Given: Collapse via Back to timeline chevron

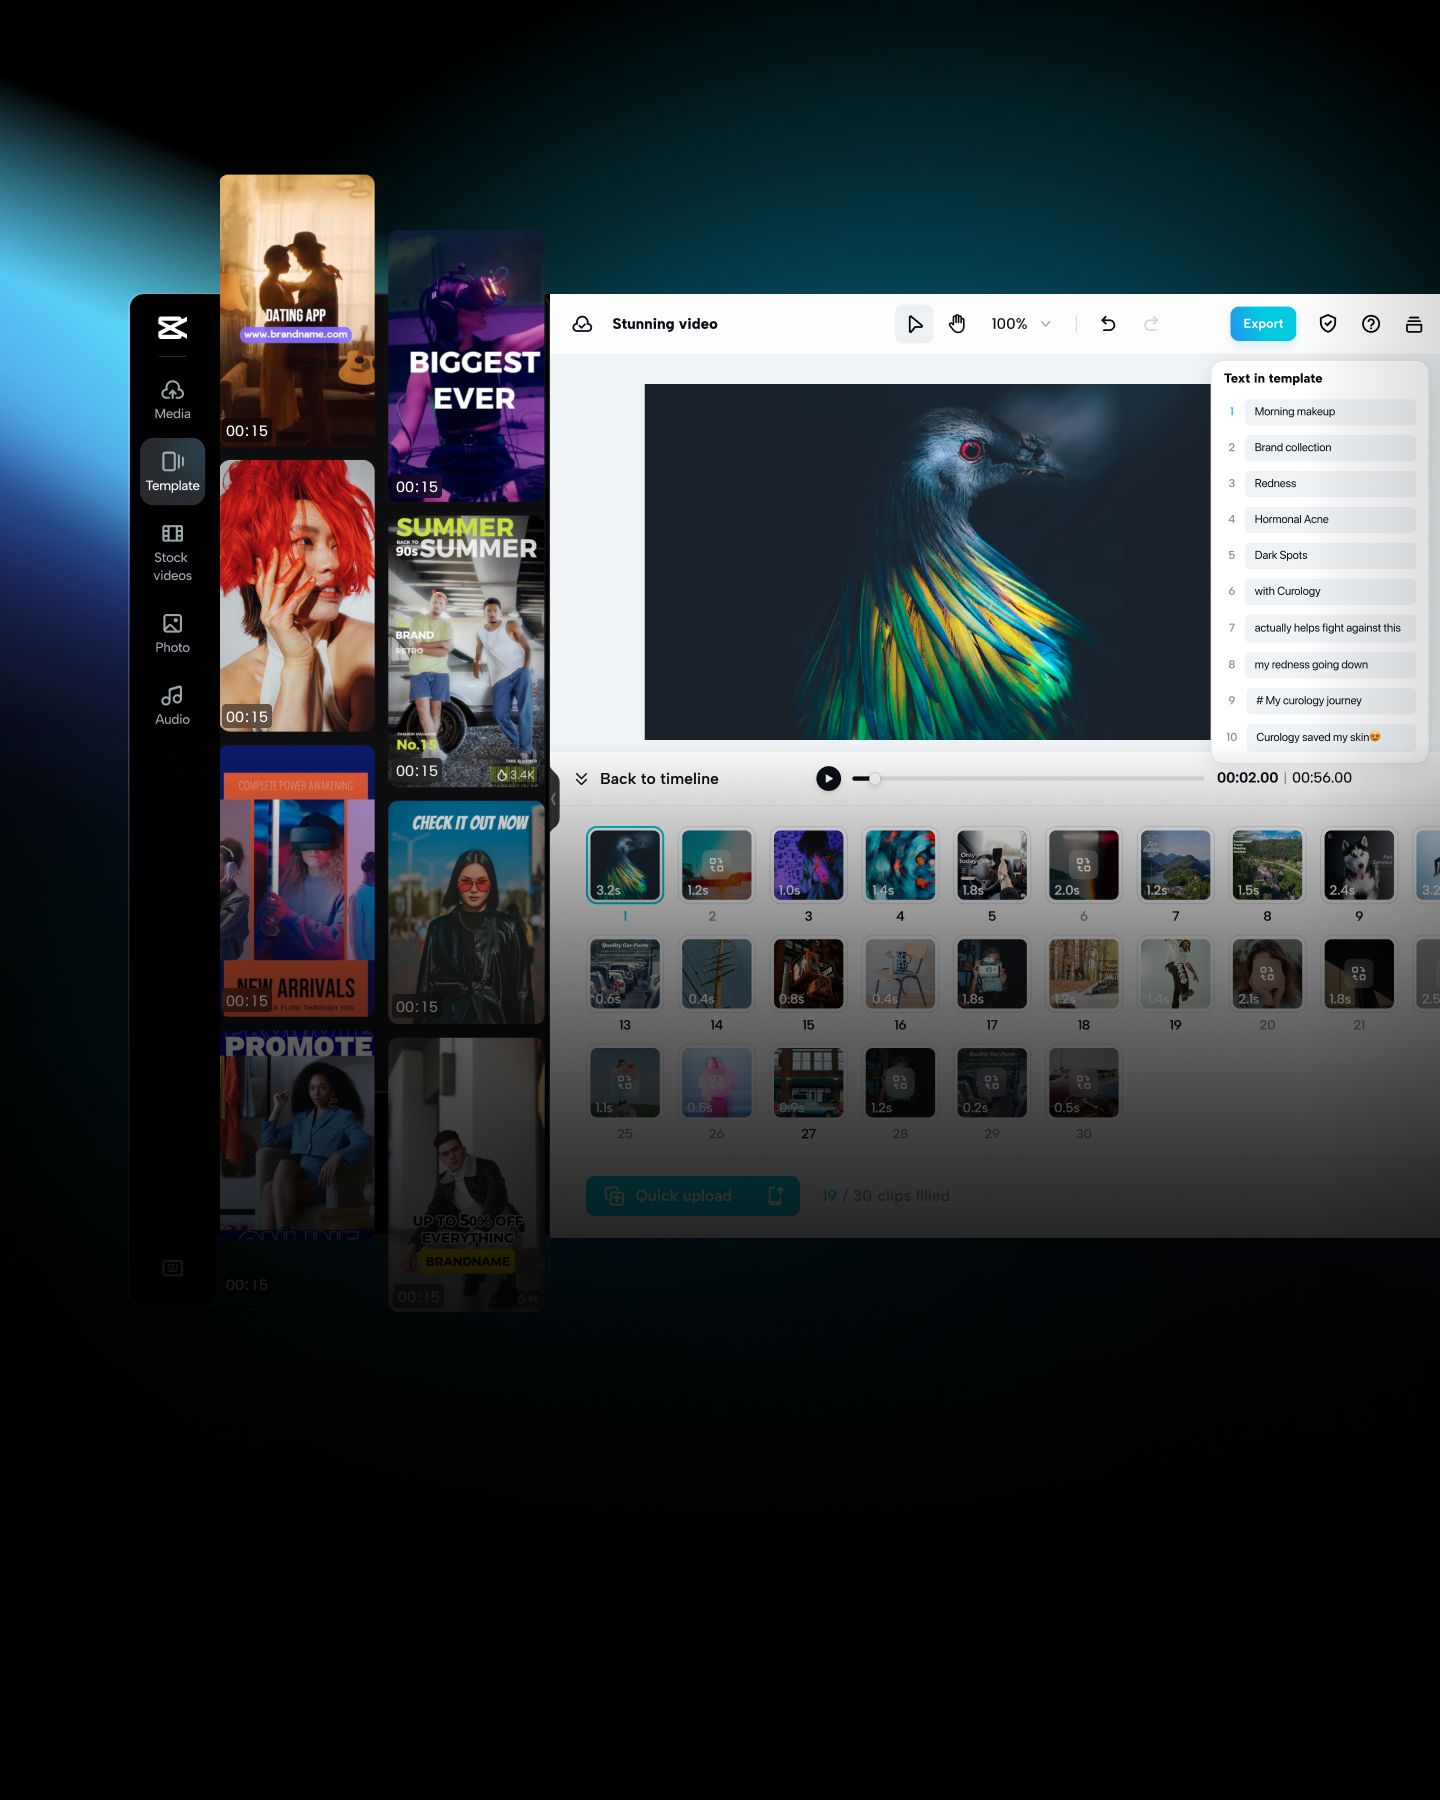Looking at the screenshot, I should point(581,779).
